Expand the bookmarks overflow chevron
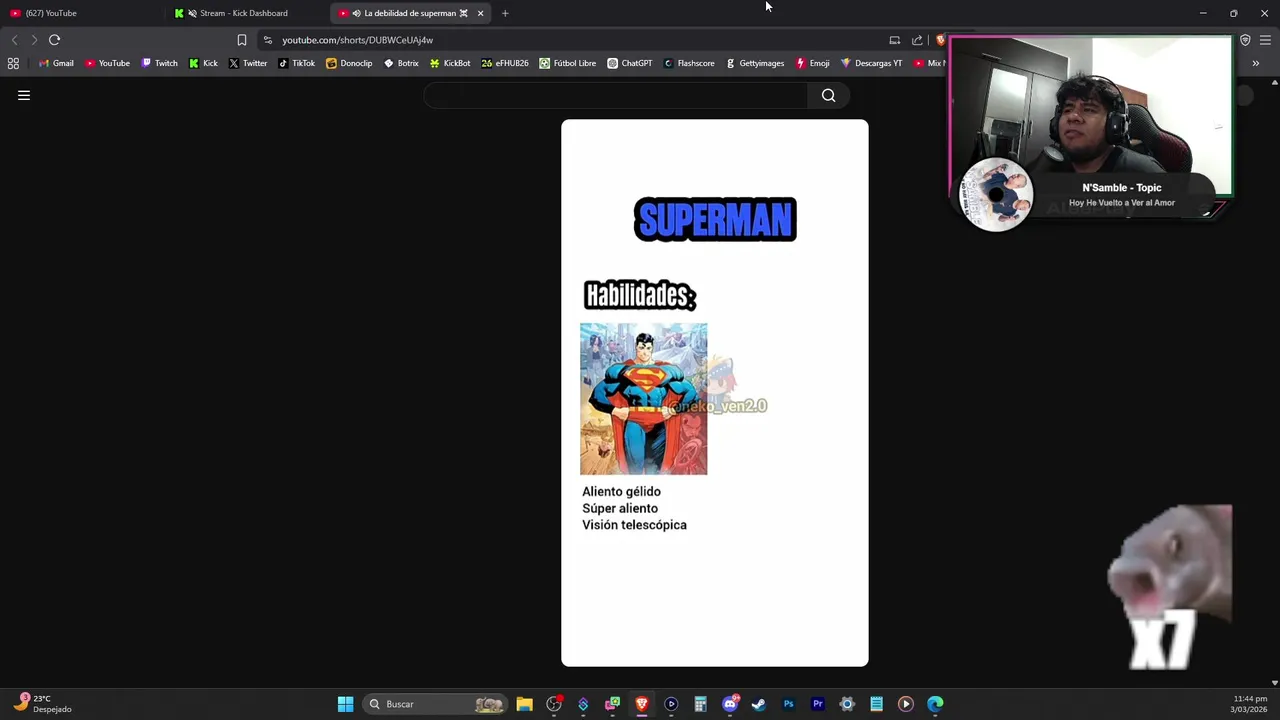The height and width of the screenshot is (720, 1280). [1255, 63]
